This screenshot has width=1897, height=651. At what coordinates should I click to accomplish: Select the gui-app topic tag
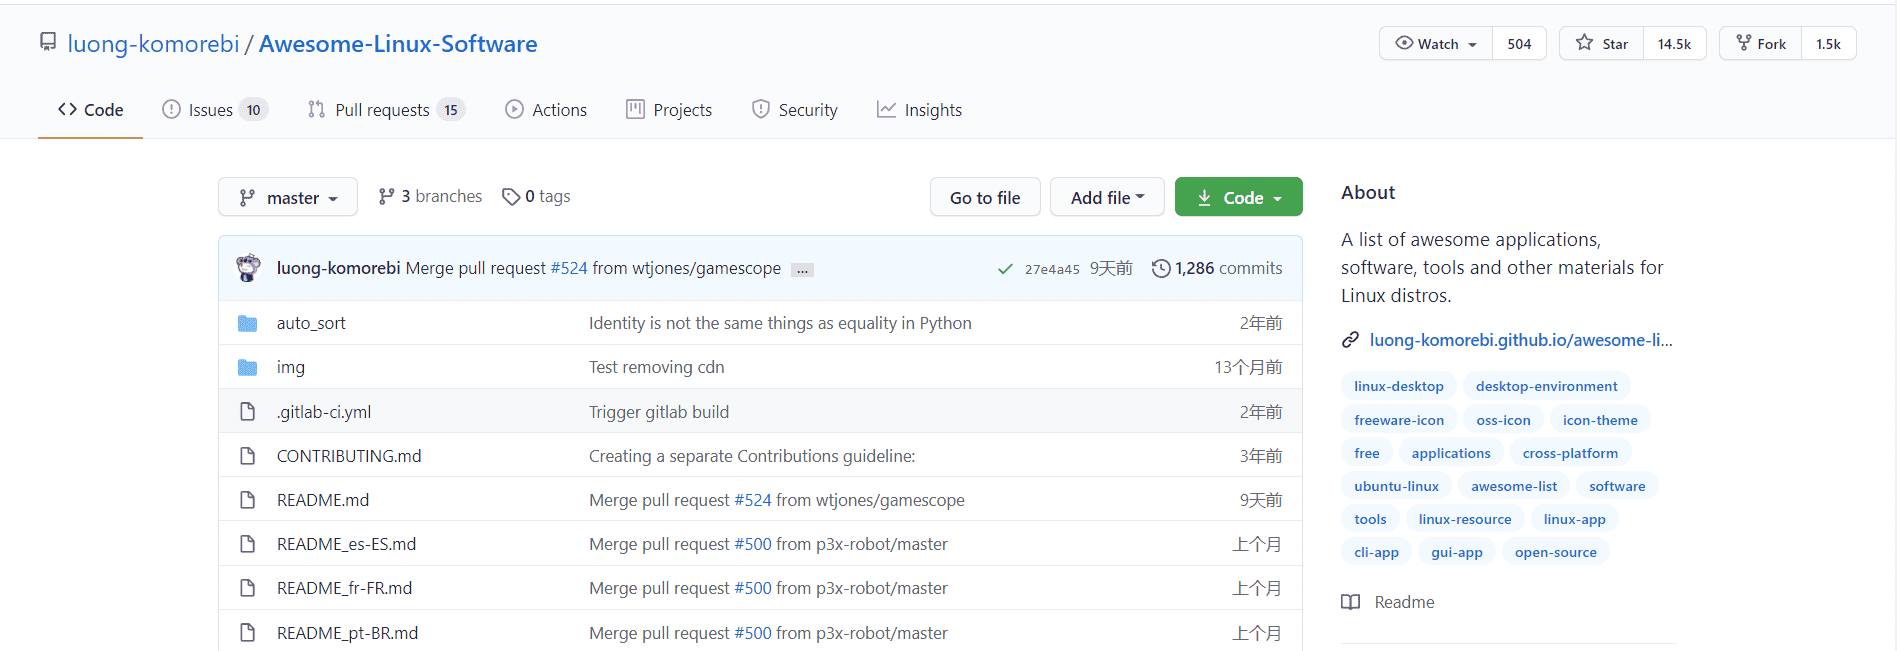1456,552
